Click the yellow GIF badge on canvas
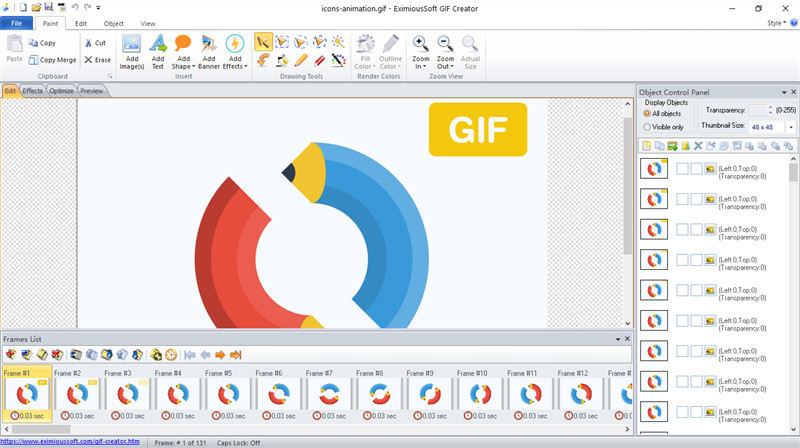 (478, 129)
